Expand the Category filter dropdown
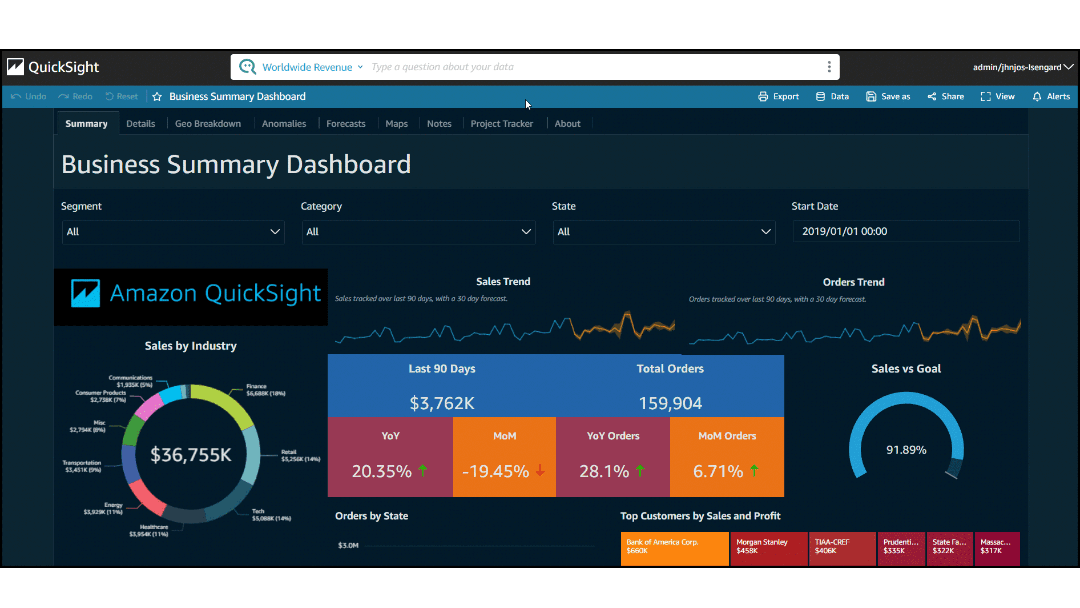 (418, 232)
